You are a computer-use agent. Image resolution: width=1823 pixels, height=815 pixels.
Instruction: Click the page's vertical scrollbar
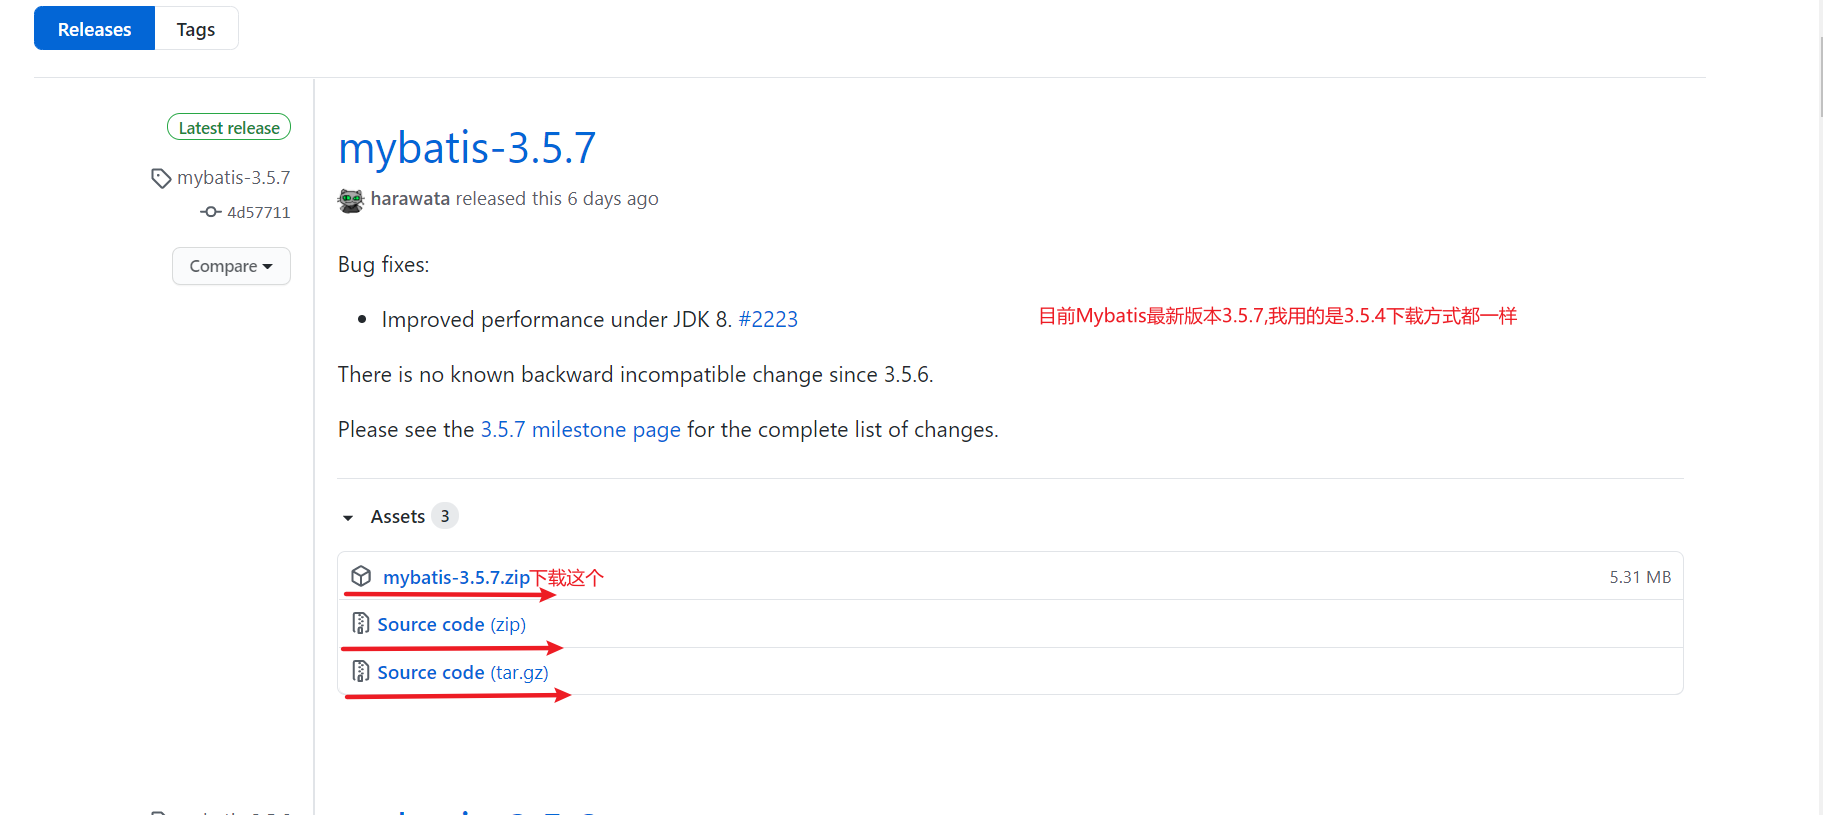click(1820, 78)
